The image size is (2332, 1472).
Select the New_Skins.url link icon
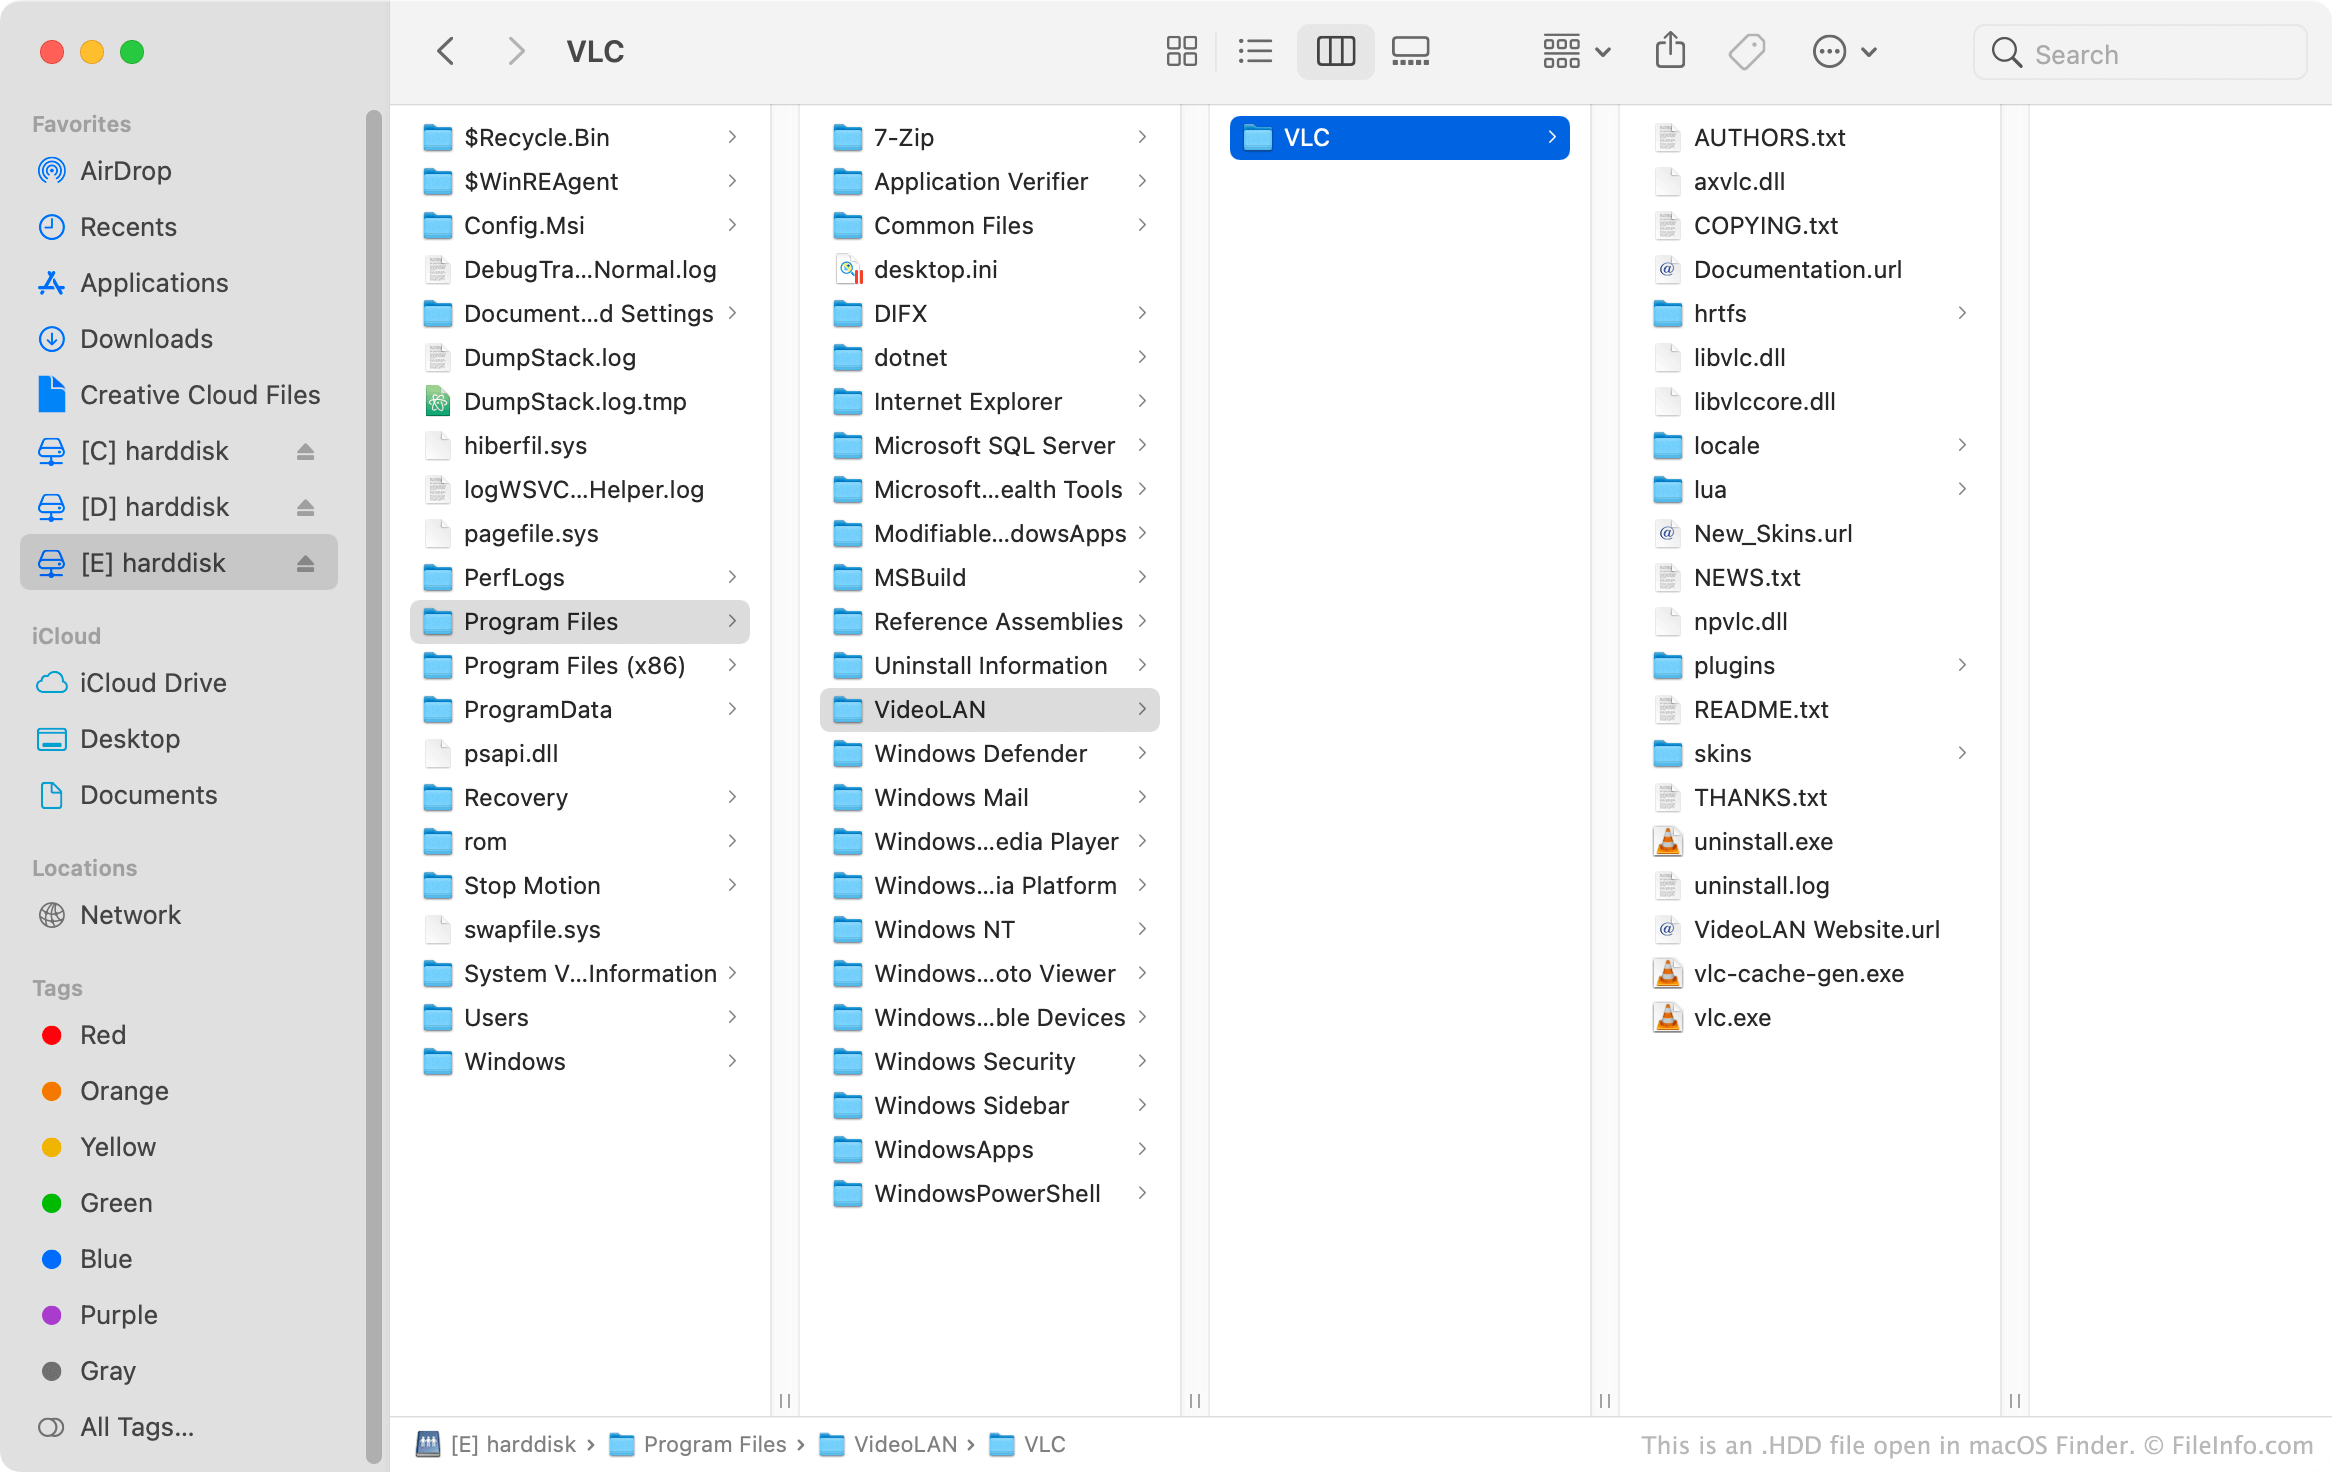pyautogui.click(x=1668, y=534)
